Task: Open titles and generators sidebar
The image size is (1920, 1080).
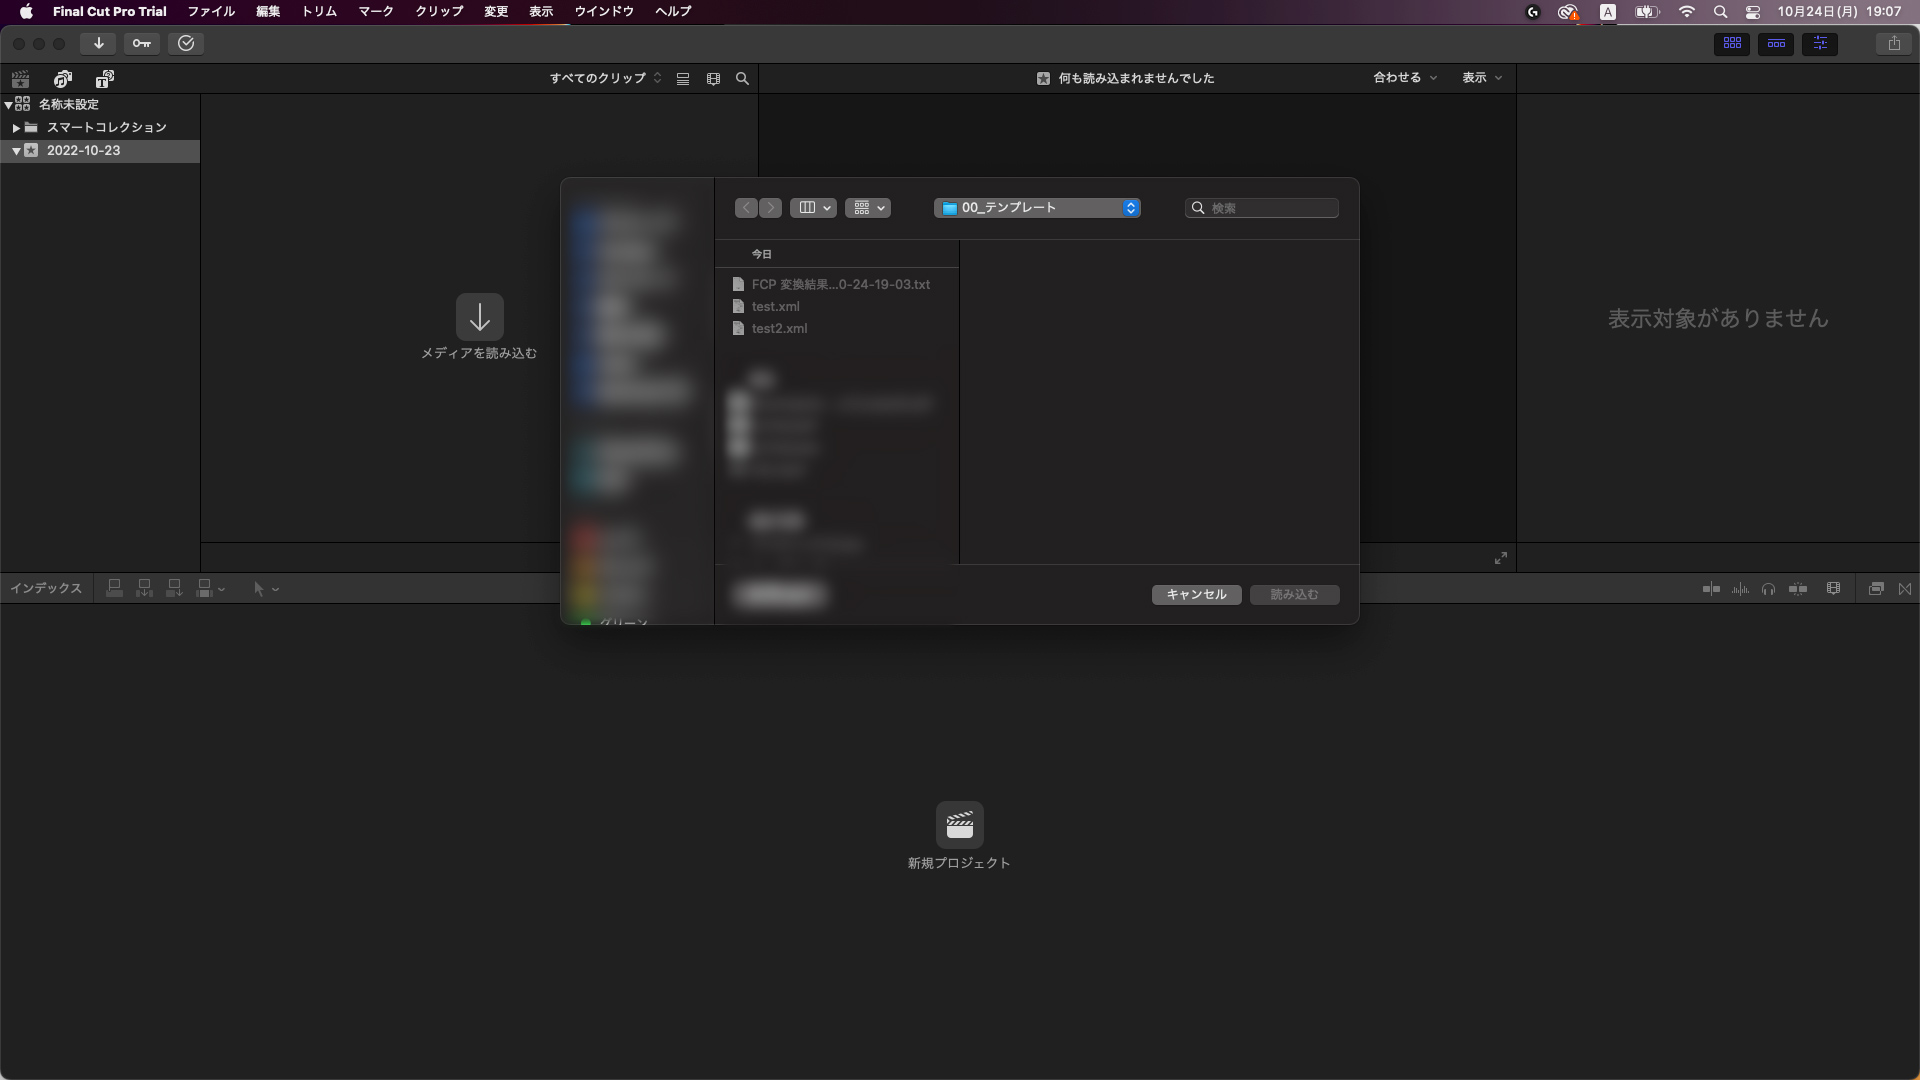Action: point(105,79)
